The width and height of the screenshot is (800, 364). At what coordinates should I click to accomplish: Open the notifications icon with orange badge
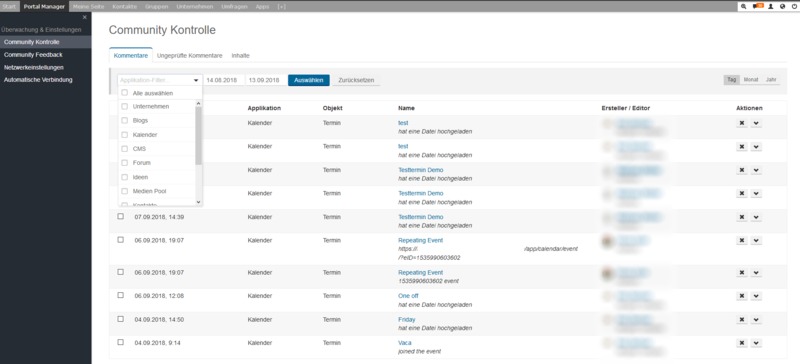coord(758,6)
